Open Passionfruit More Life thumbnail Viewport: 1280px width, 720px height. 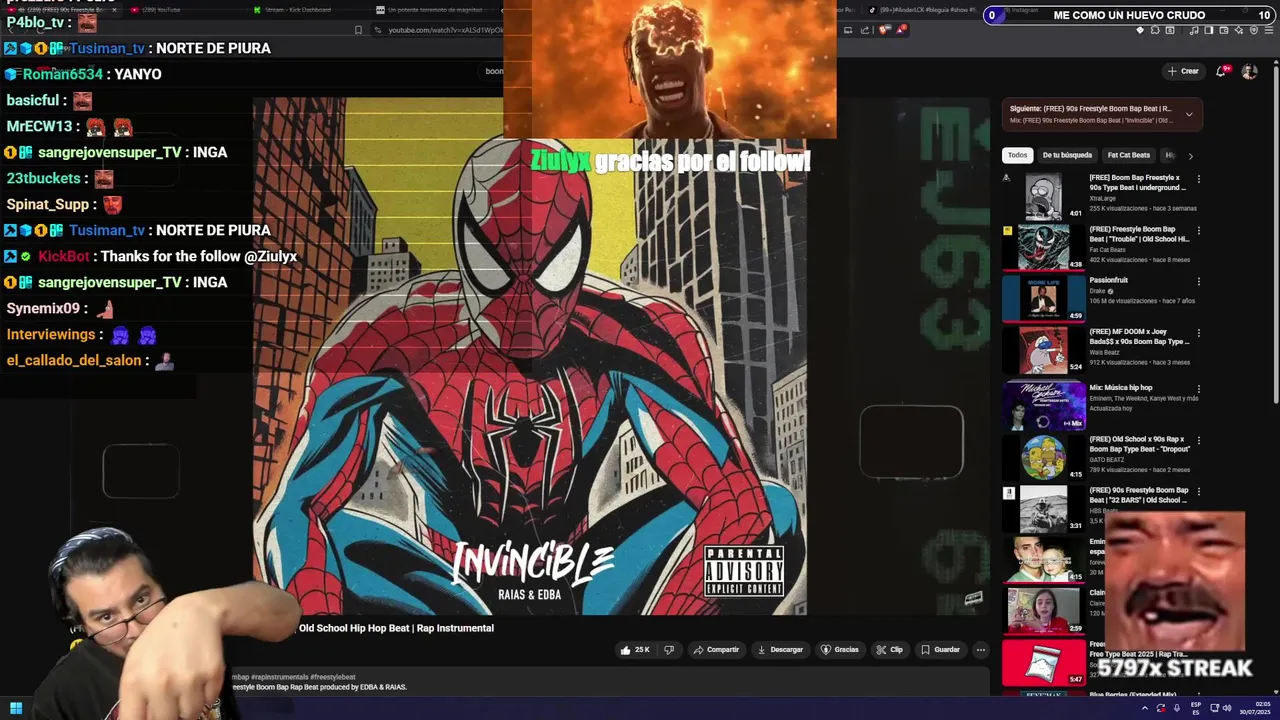pos(1044,298)
